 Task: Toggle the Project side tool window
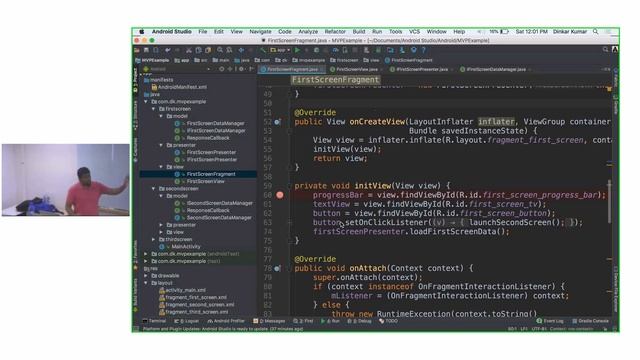click(135, 80)
